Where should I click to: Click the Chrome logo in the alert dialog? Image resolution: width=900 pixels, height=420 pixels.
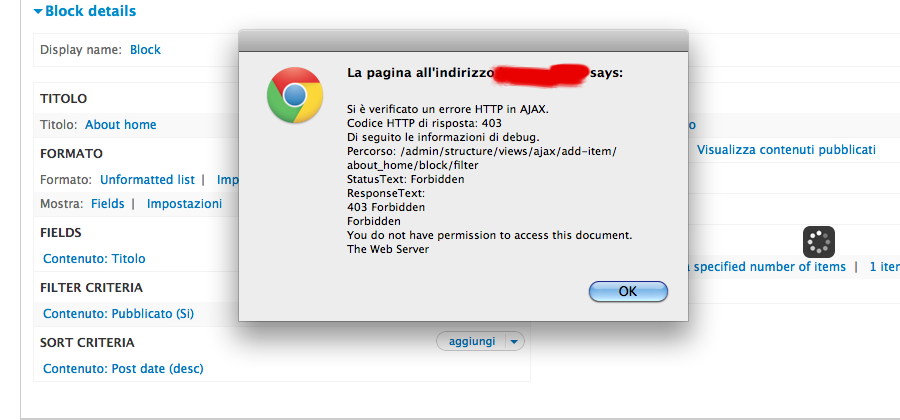point(295,95)
